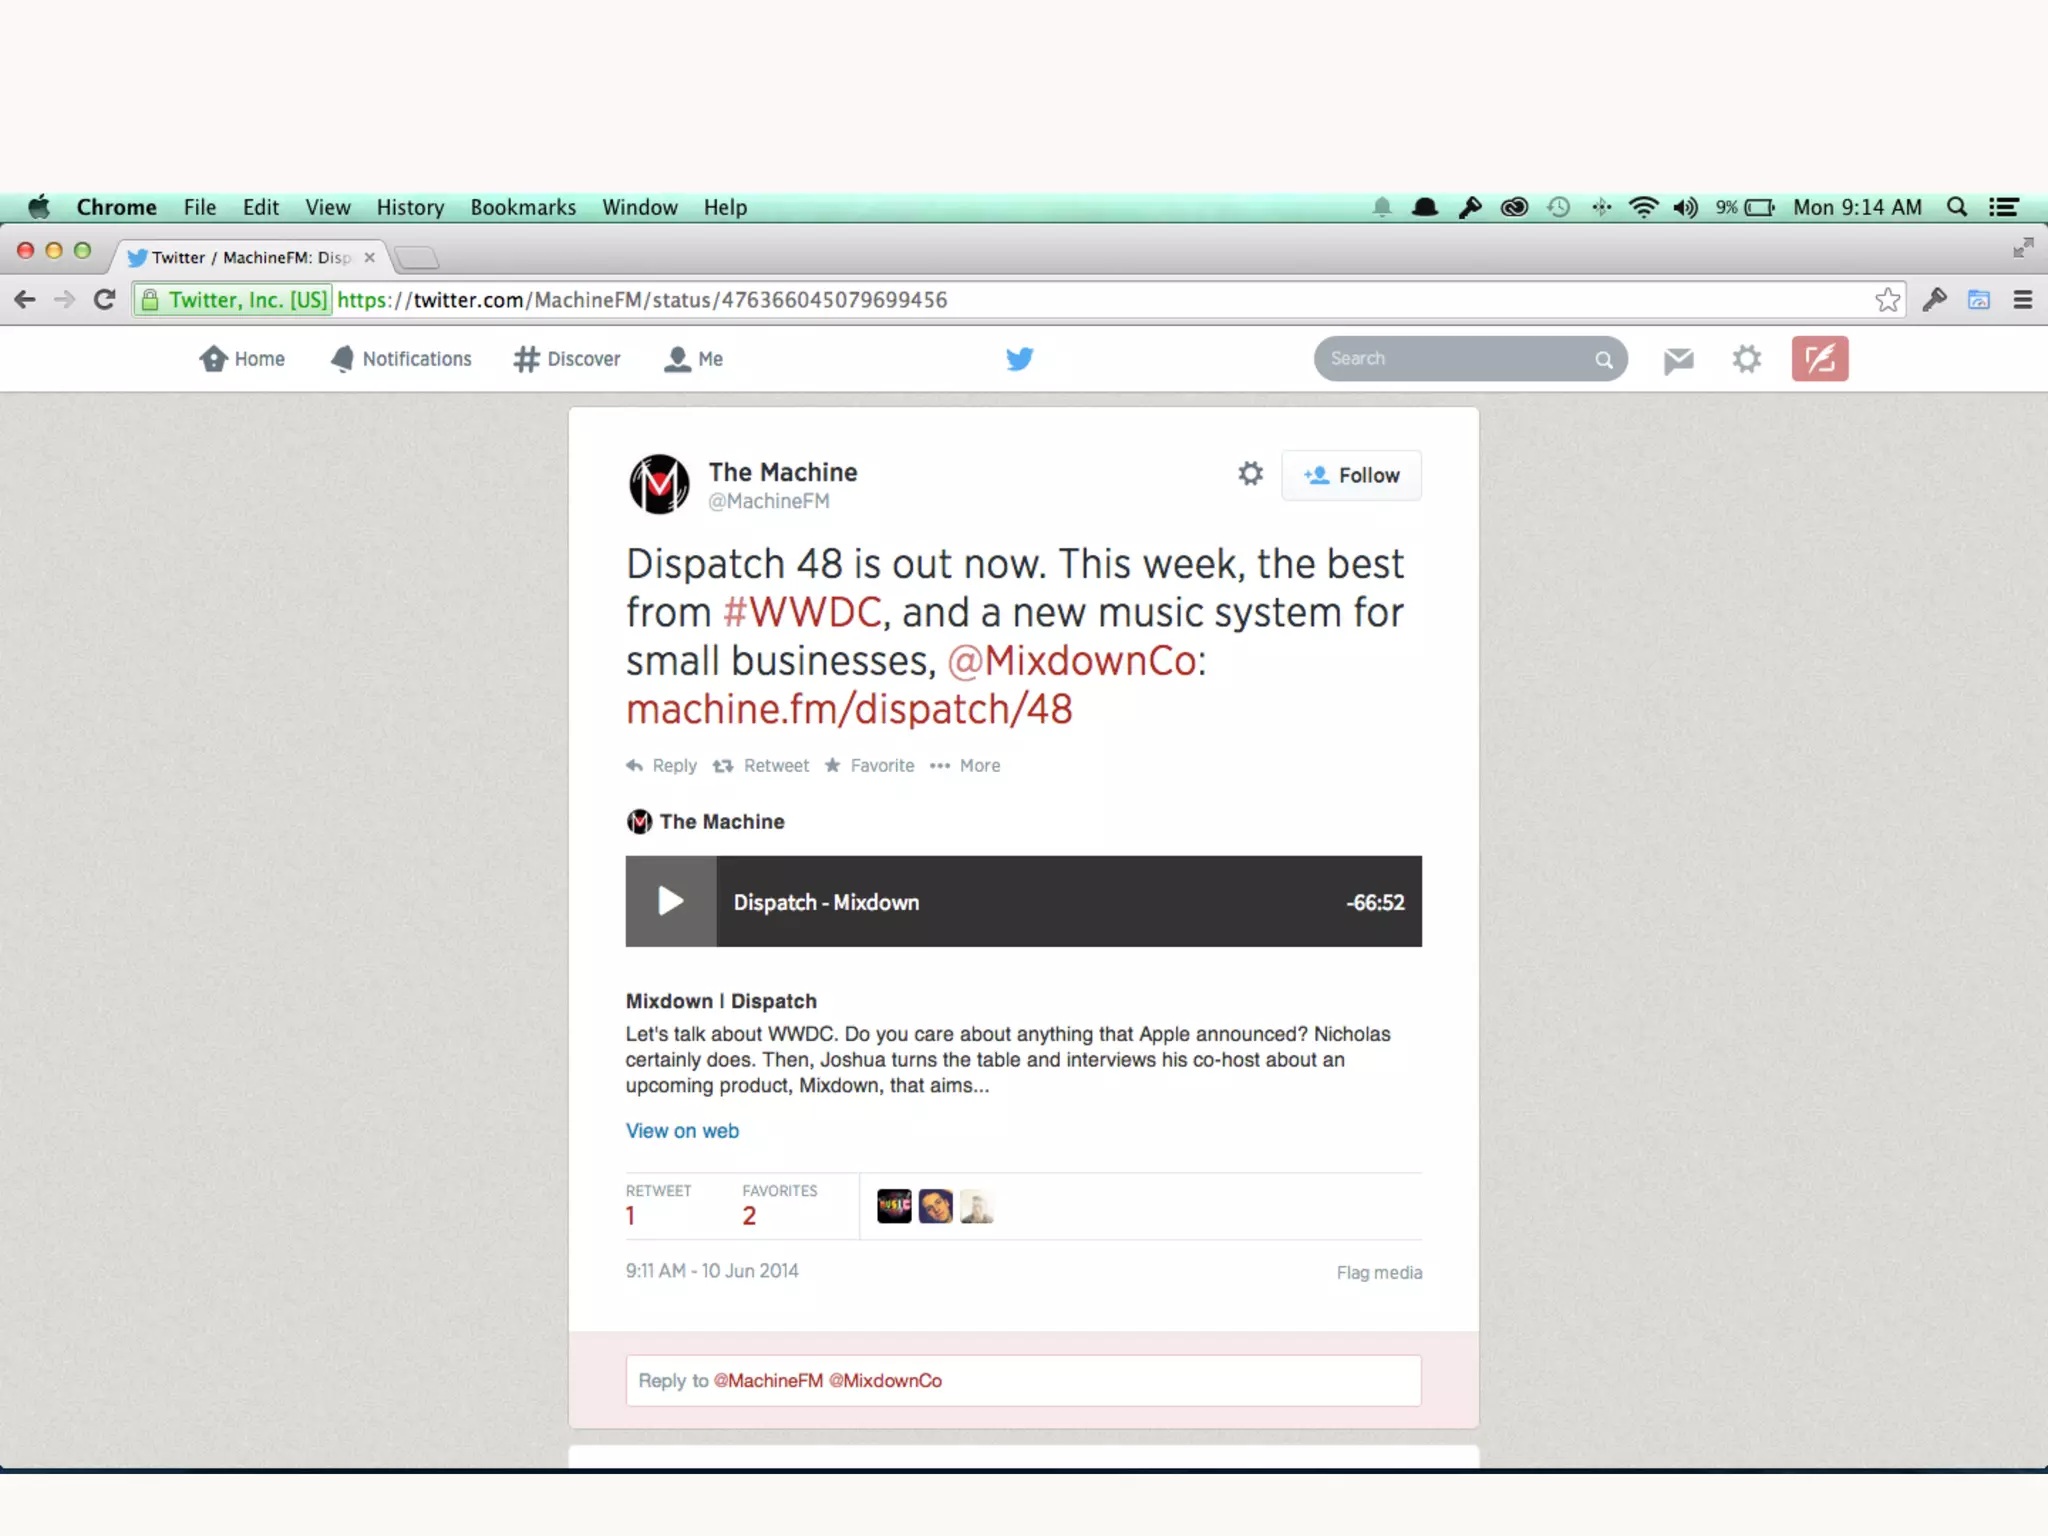
Task: Click the Twitter bird logo
Action: [x=1019, y=359]
